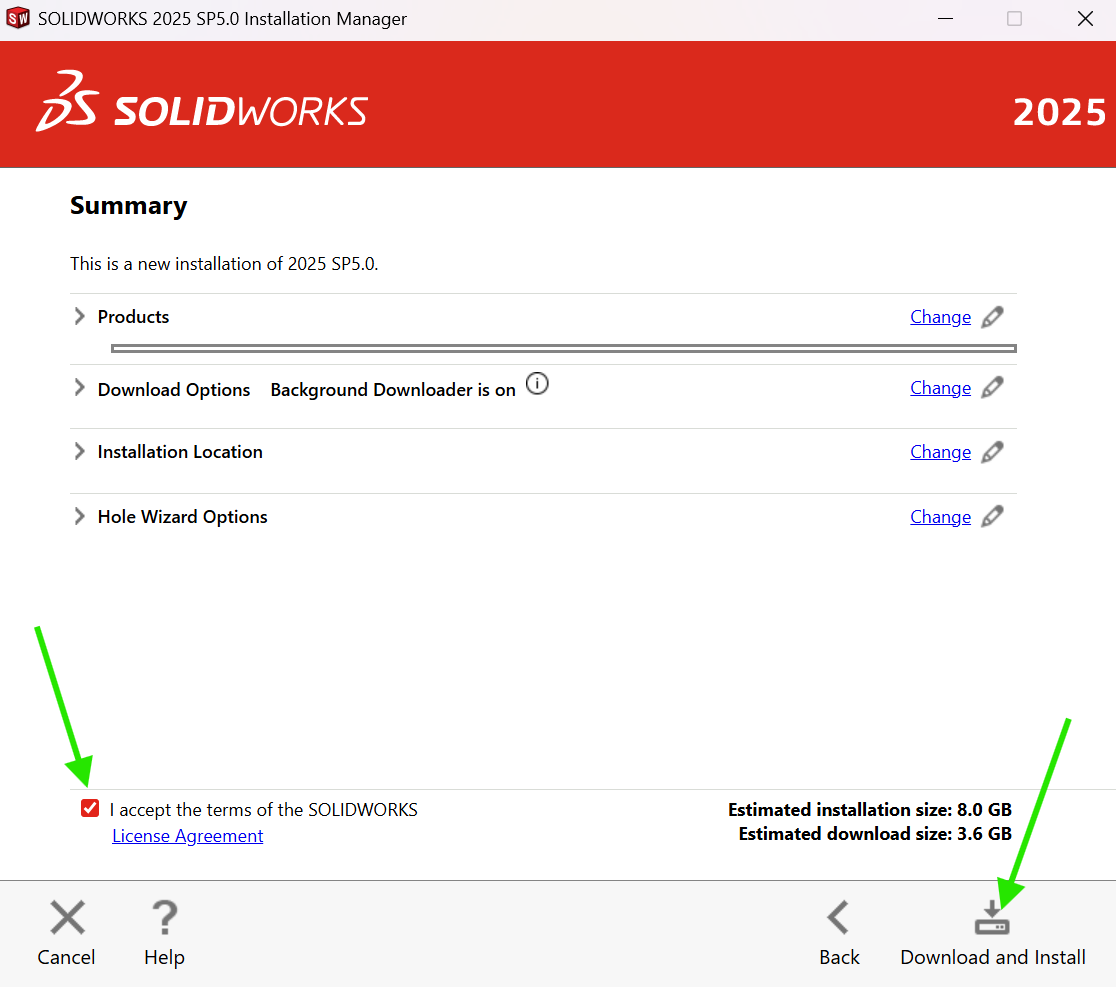Viewport: 1116px width, 987px height.
Task: Open the License Agreement link
Action: [188, 836]
